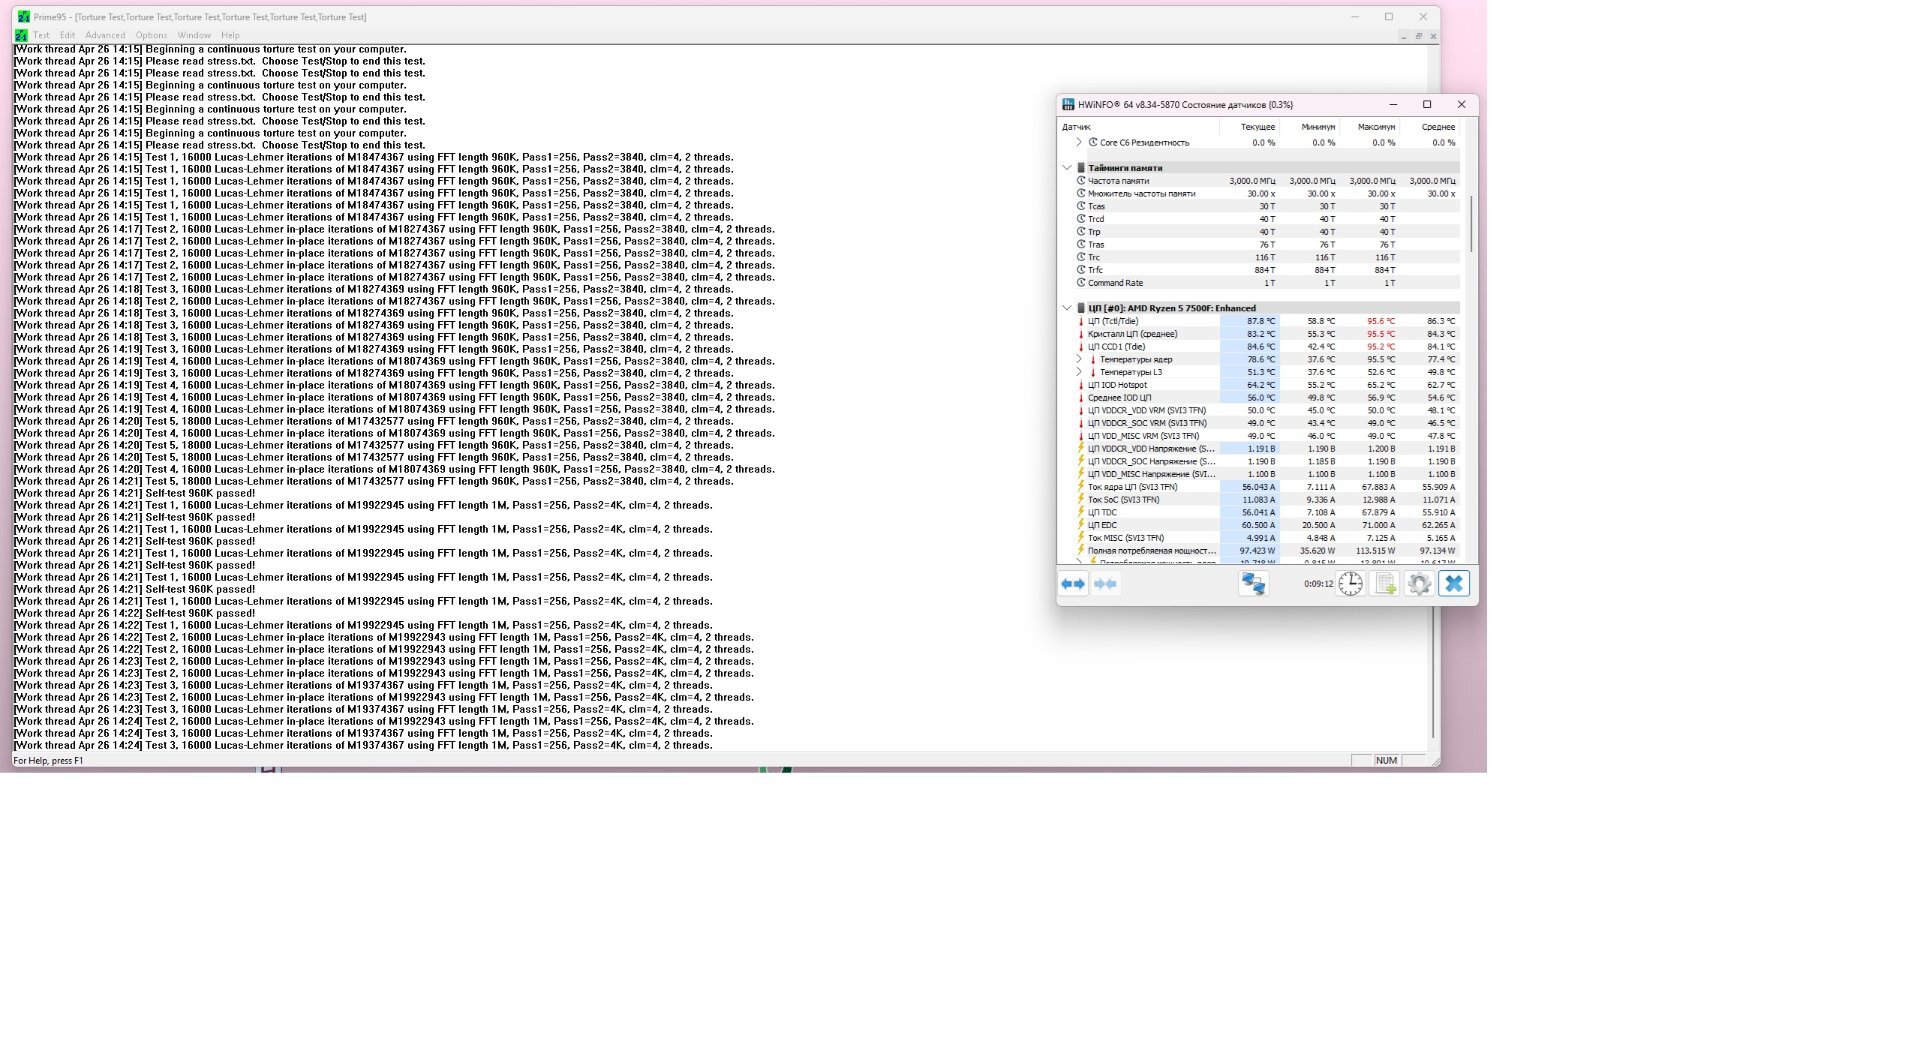Expand the core temperatures row
This screenshot has height=1045, width=1920.
click(1079, 359)
